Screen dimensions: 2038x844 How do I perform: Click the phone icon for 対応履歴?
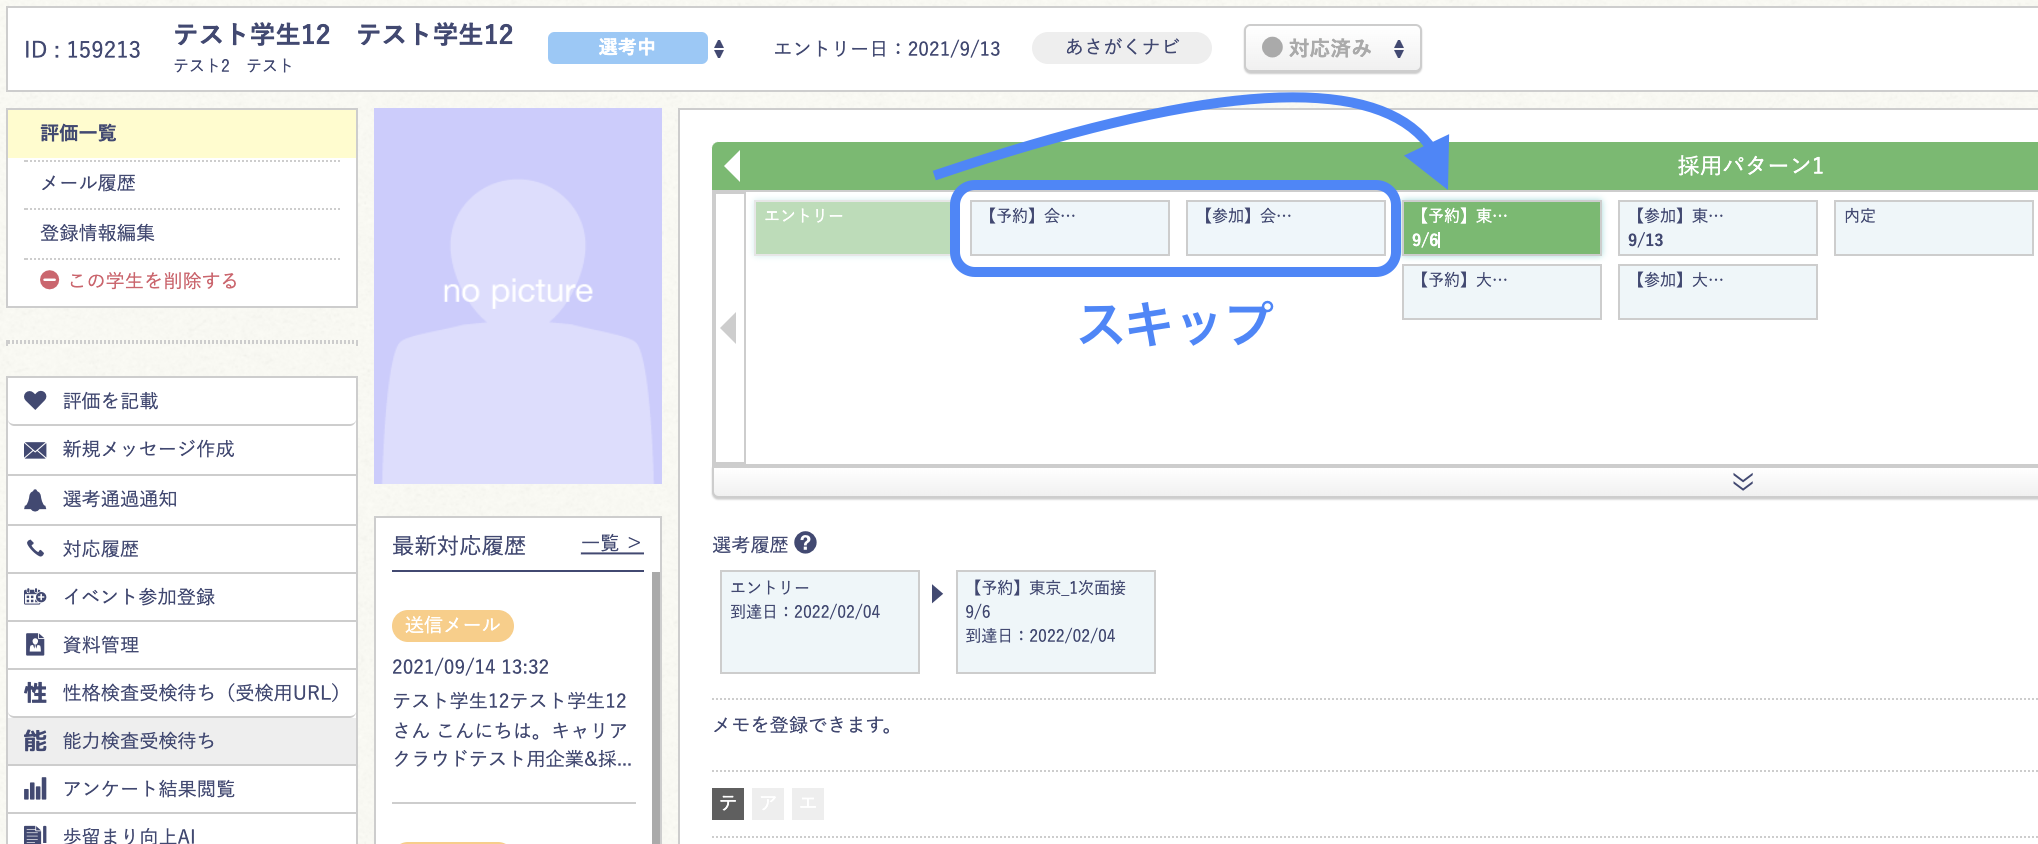tap(35, 548)
